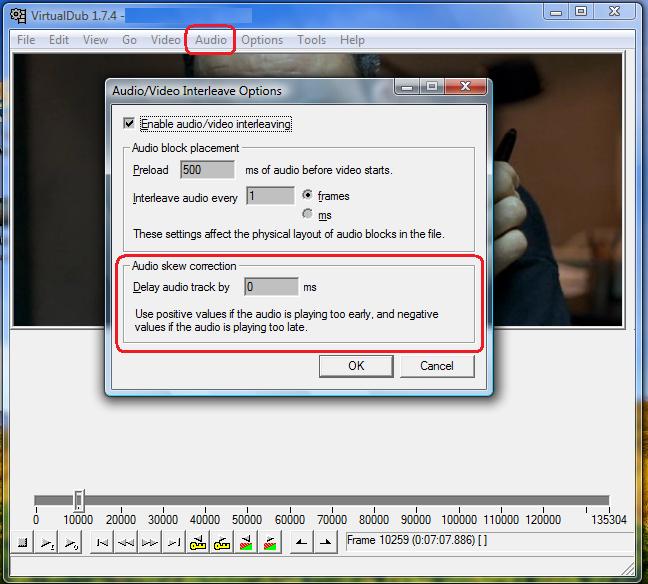Jump to the start of video
Viewport: 648px width, 584px height.
pyautogui.click(x=102, y=543)
